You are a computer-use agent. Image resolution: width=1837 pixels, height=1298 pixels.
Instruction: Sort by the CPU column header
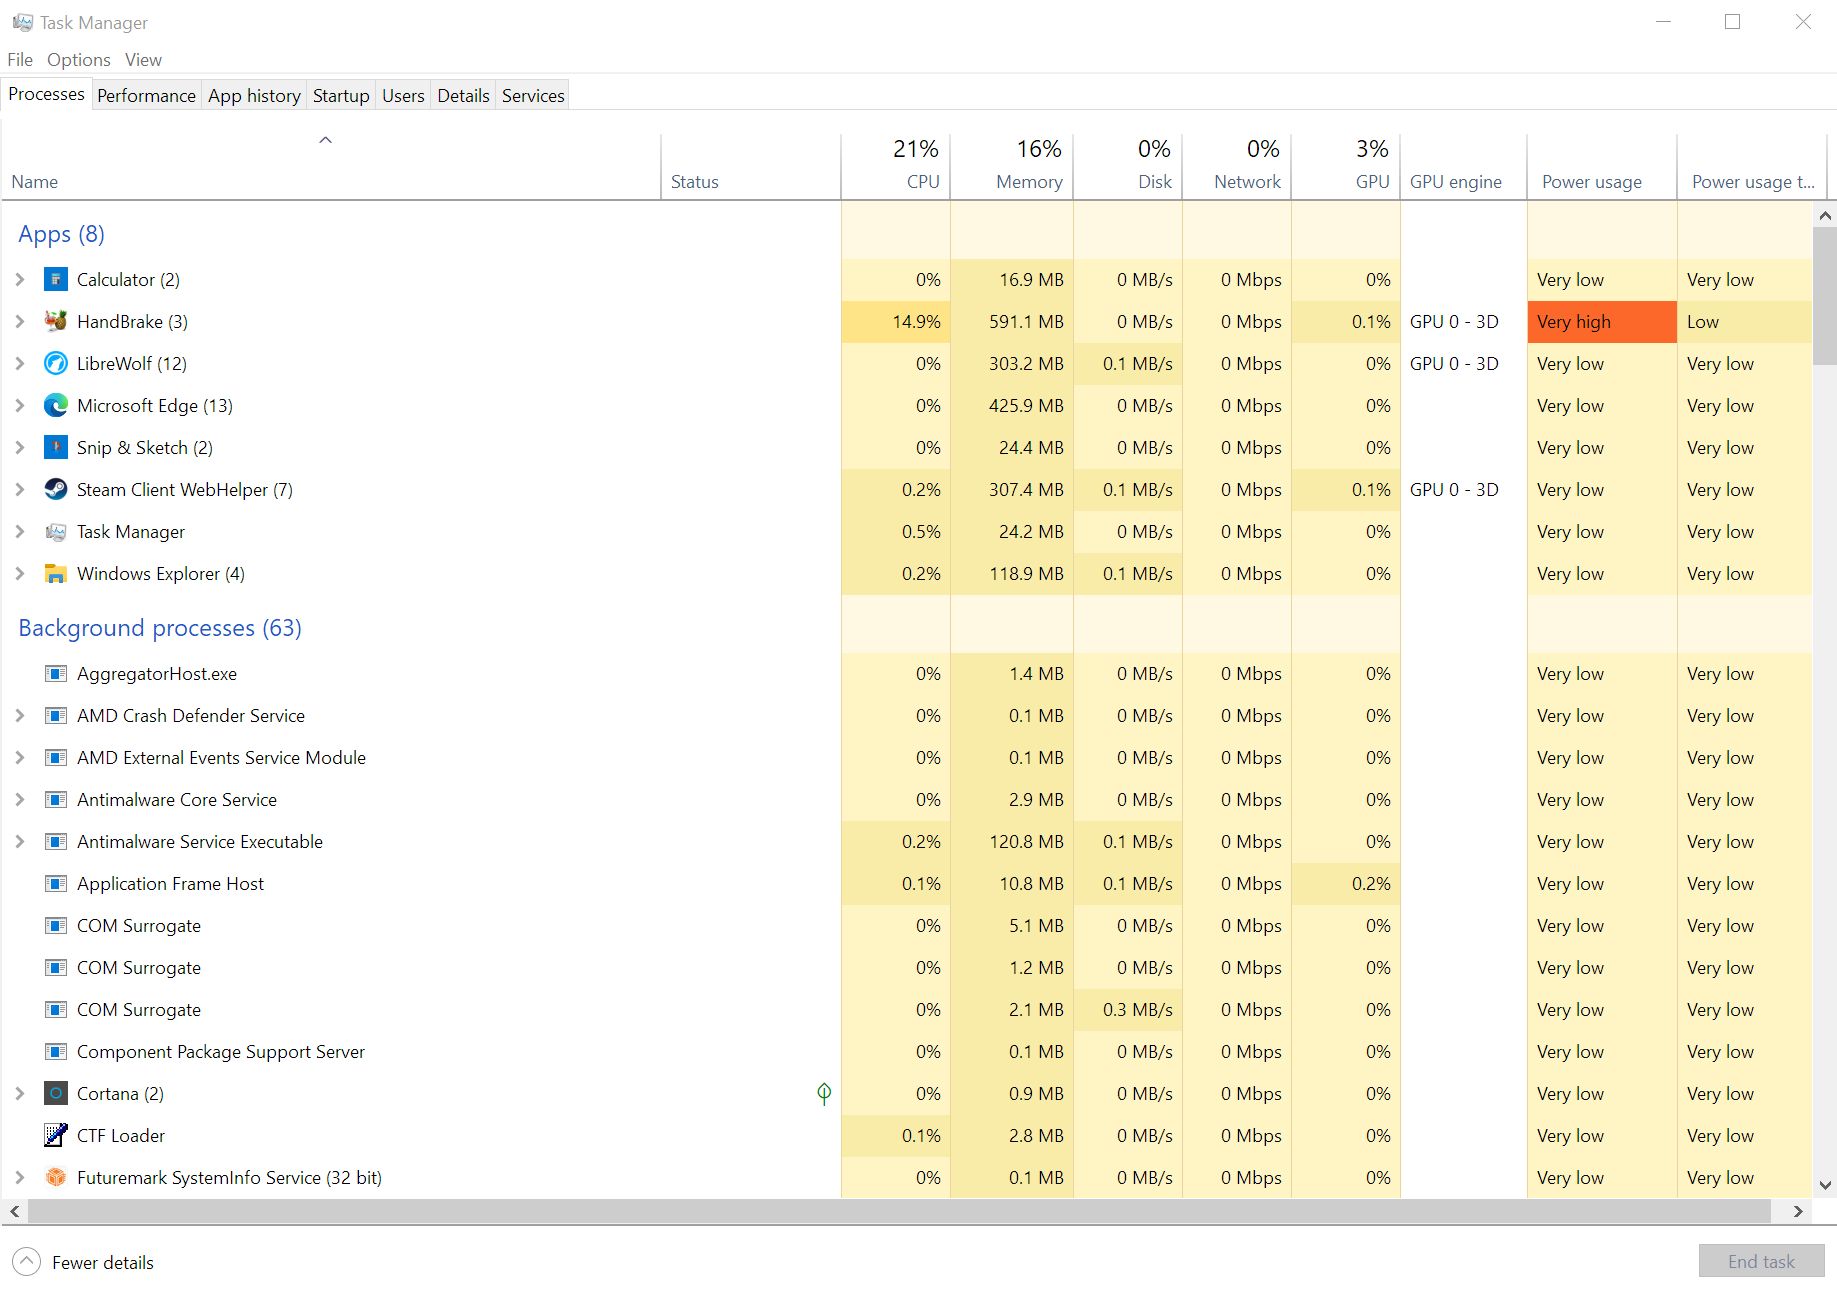[896, 166]
